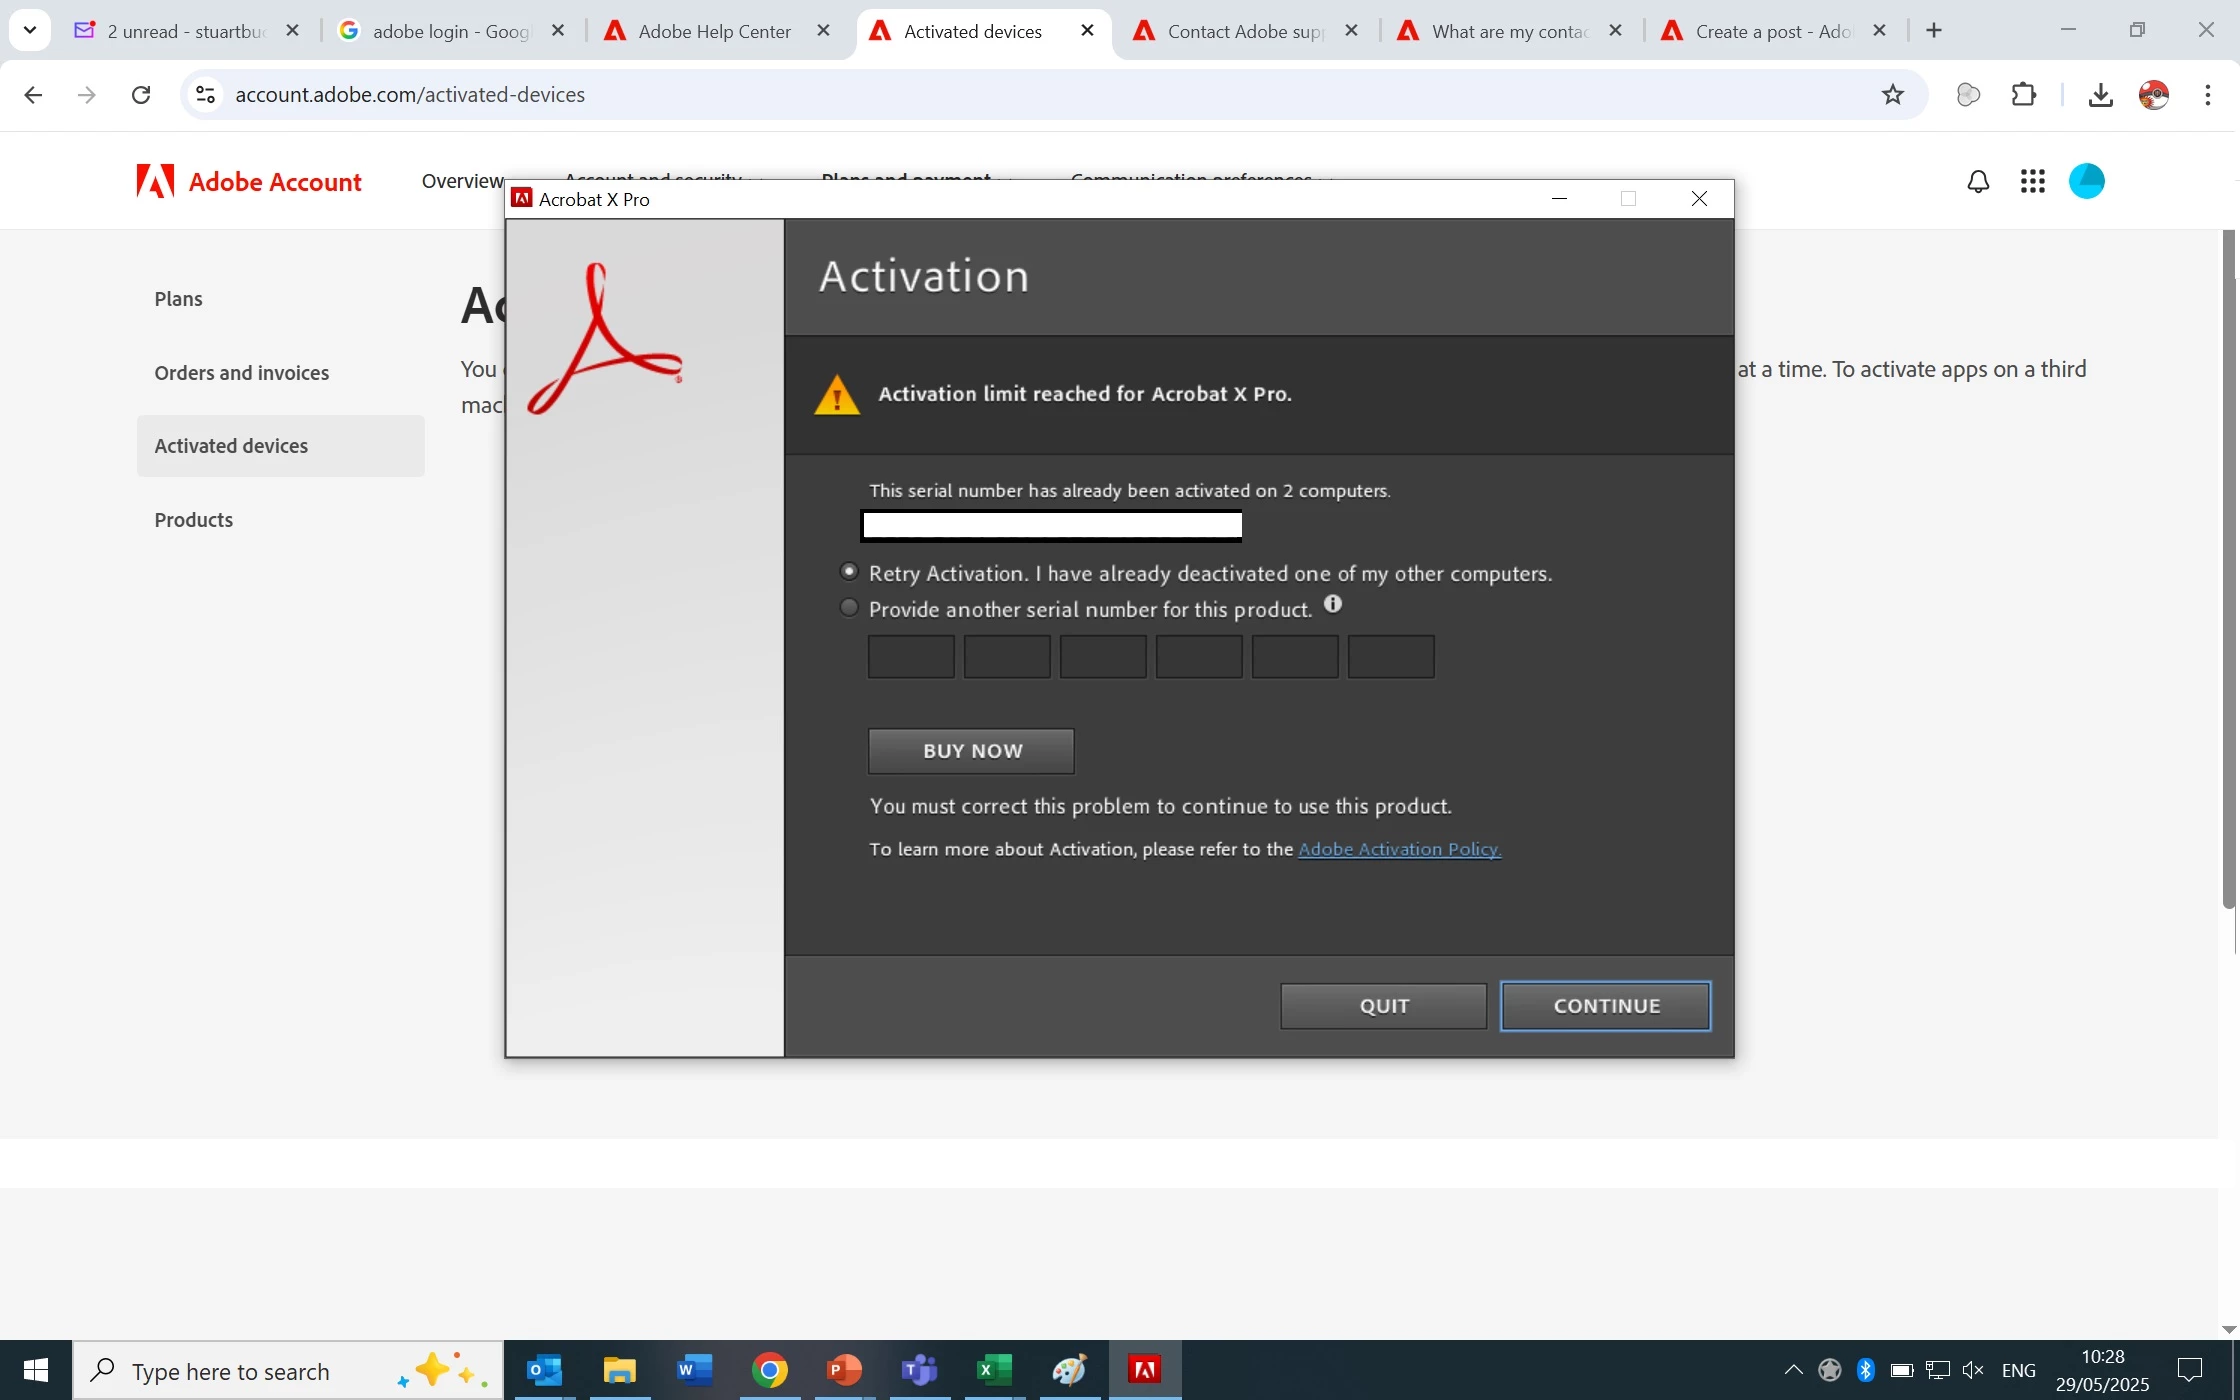Open Chrome extensions puzzle icon
The height and width of the screenshot is (1400, 2240).
click(2023, 95)
